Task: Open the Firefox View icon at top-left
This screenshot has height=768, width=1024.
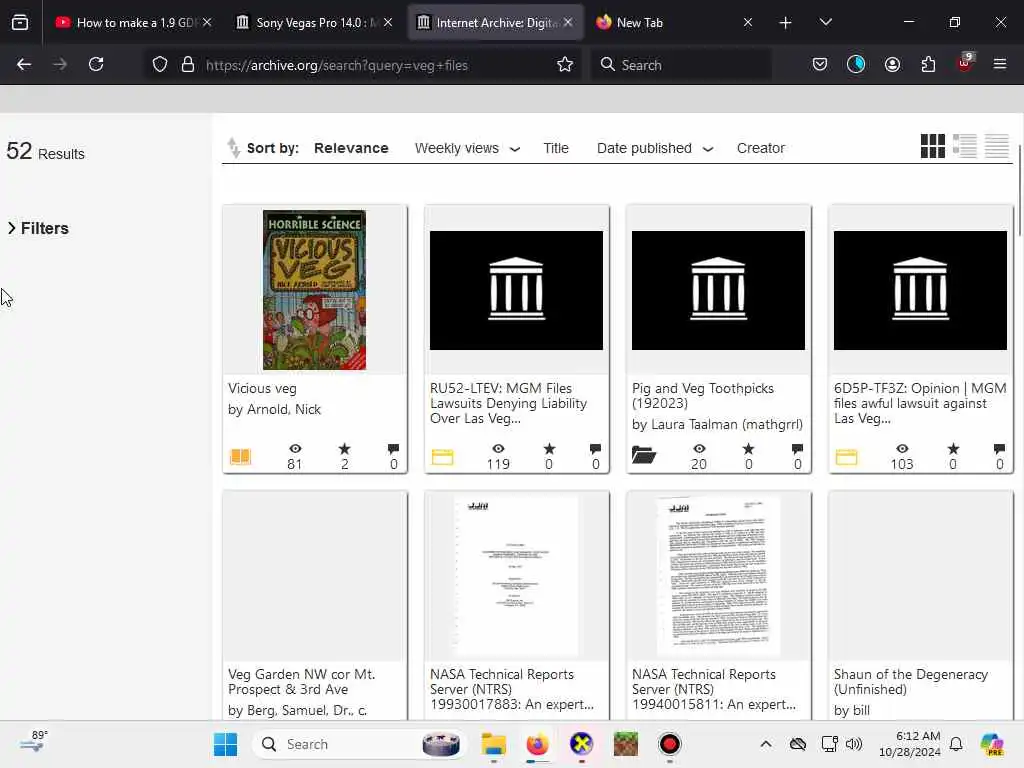Action: (20, 22)
